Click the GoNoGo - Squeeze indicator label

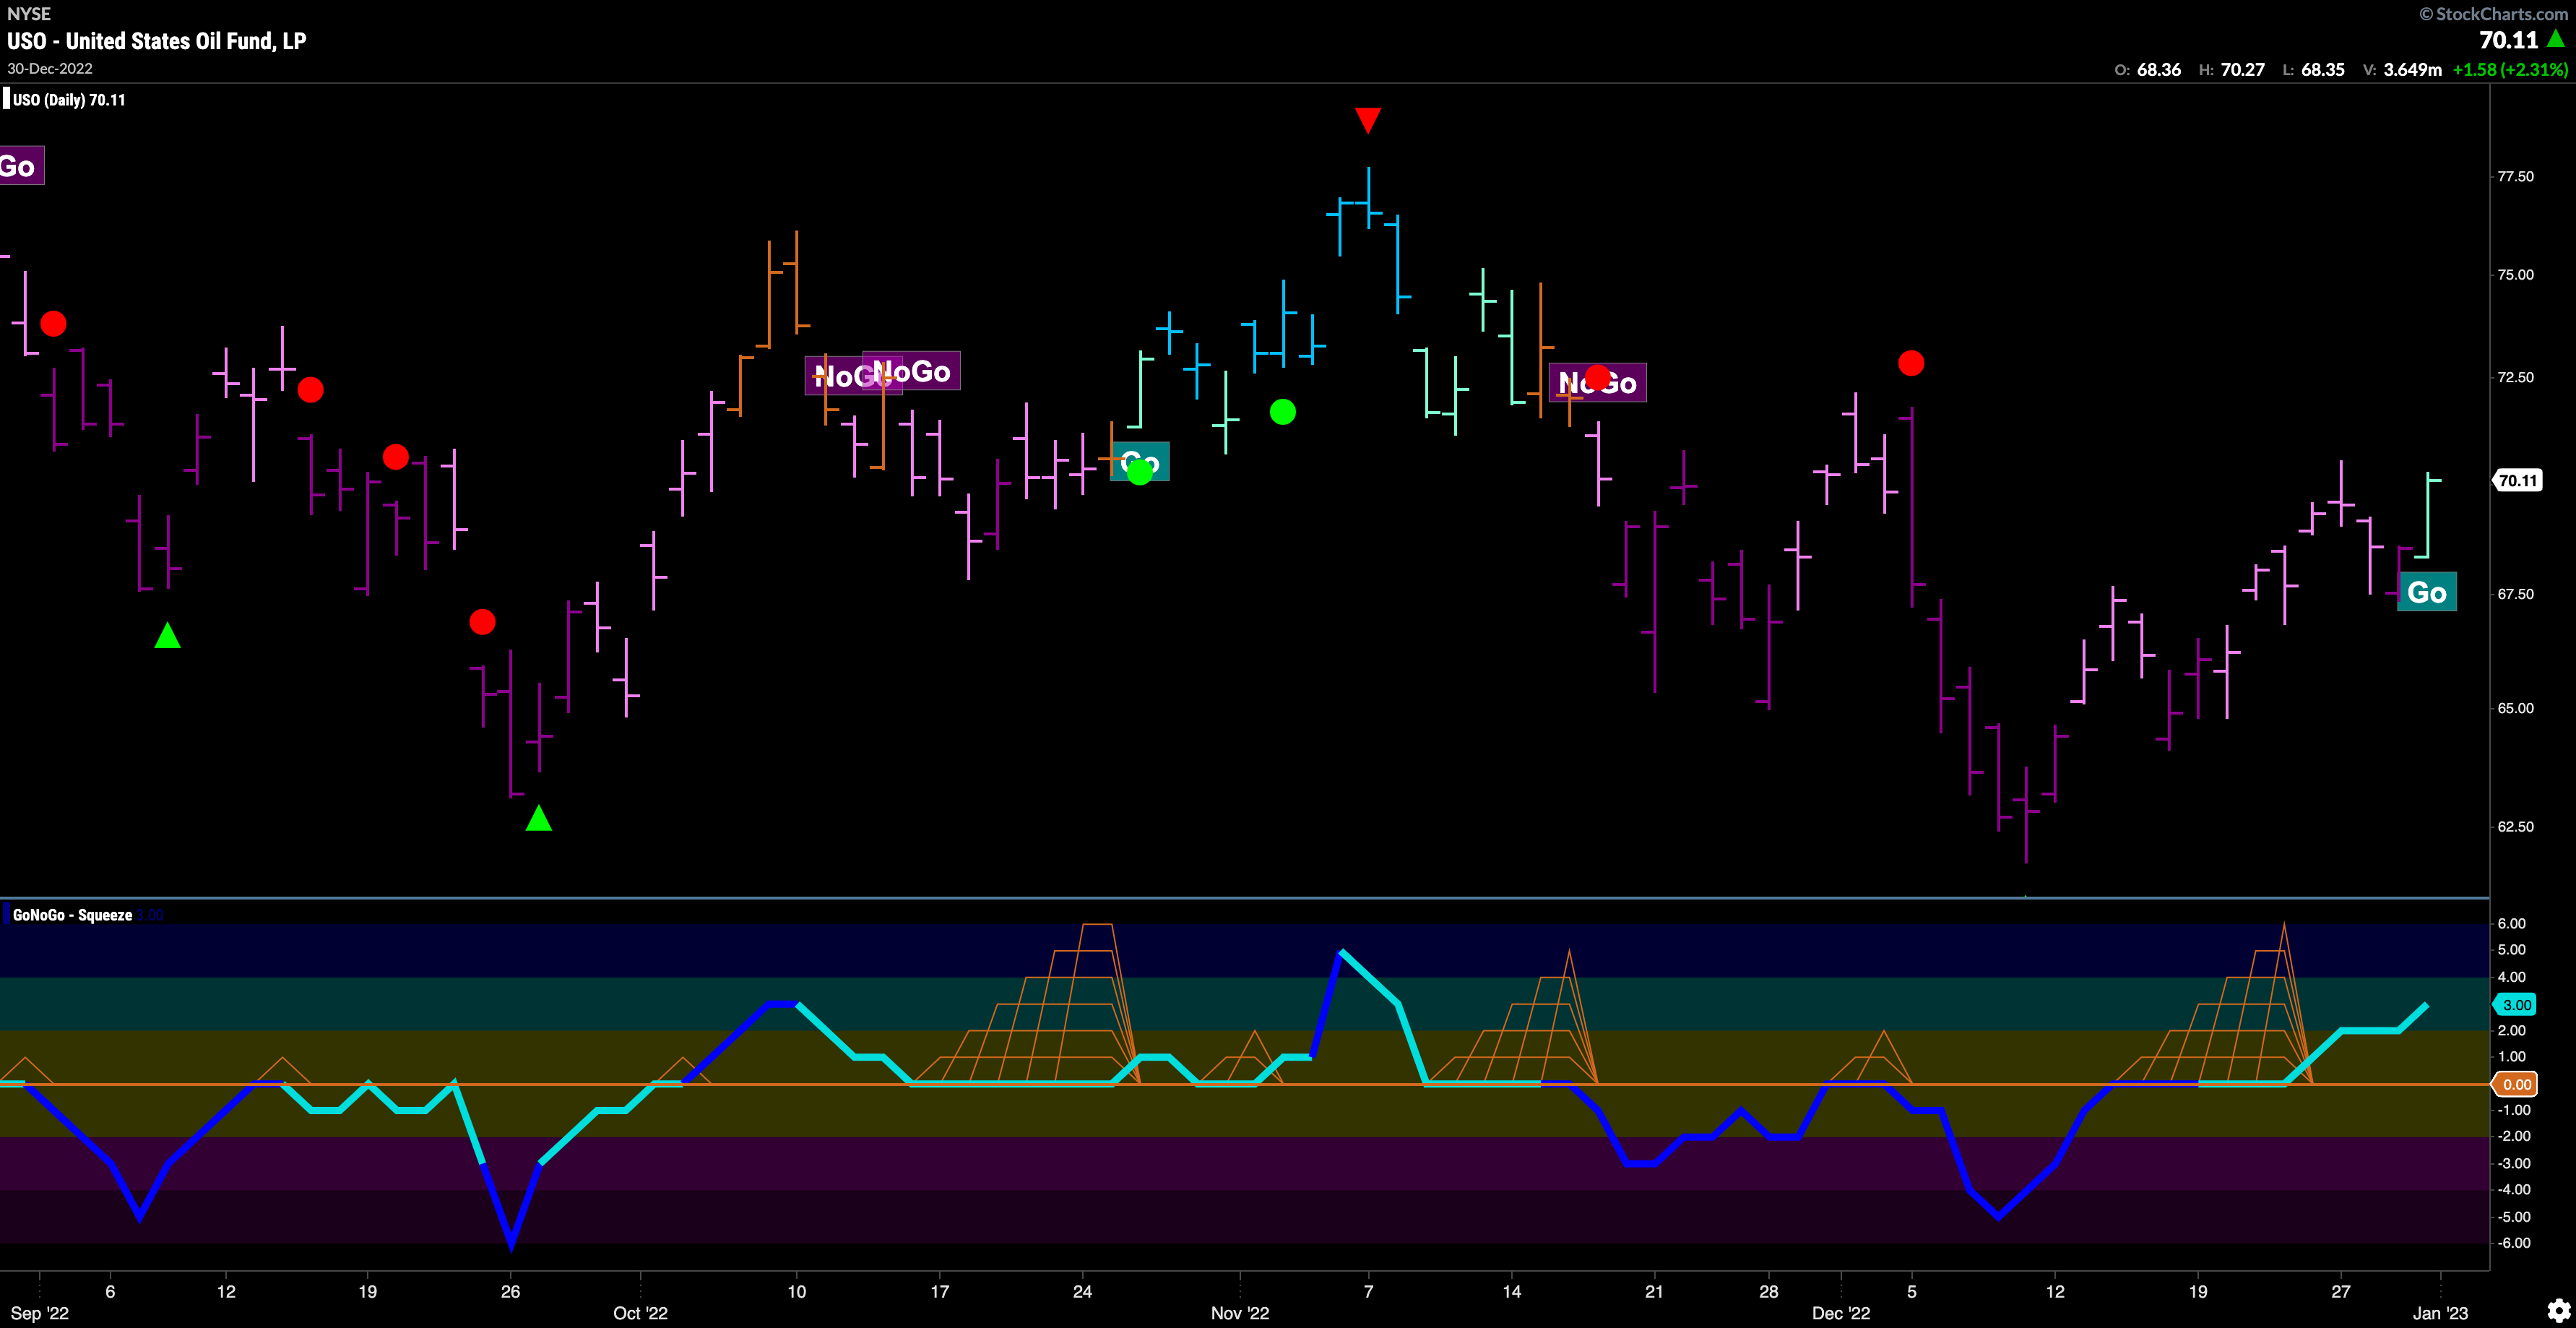point(72,915)
